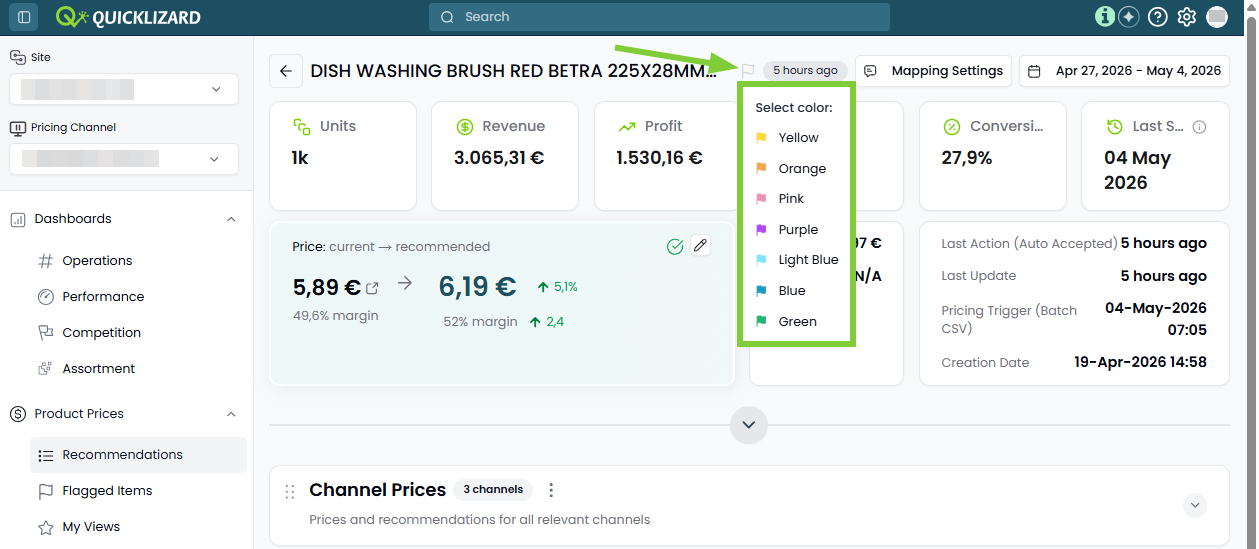Open Channel Prices three-dot menu
Image resolution: width=1259 pixels, height=549 pixels.
point(551,490)
